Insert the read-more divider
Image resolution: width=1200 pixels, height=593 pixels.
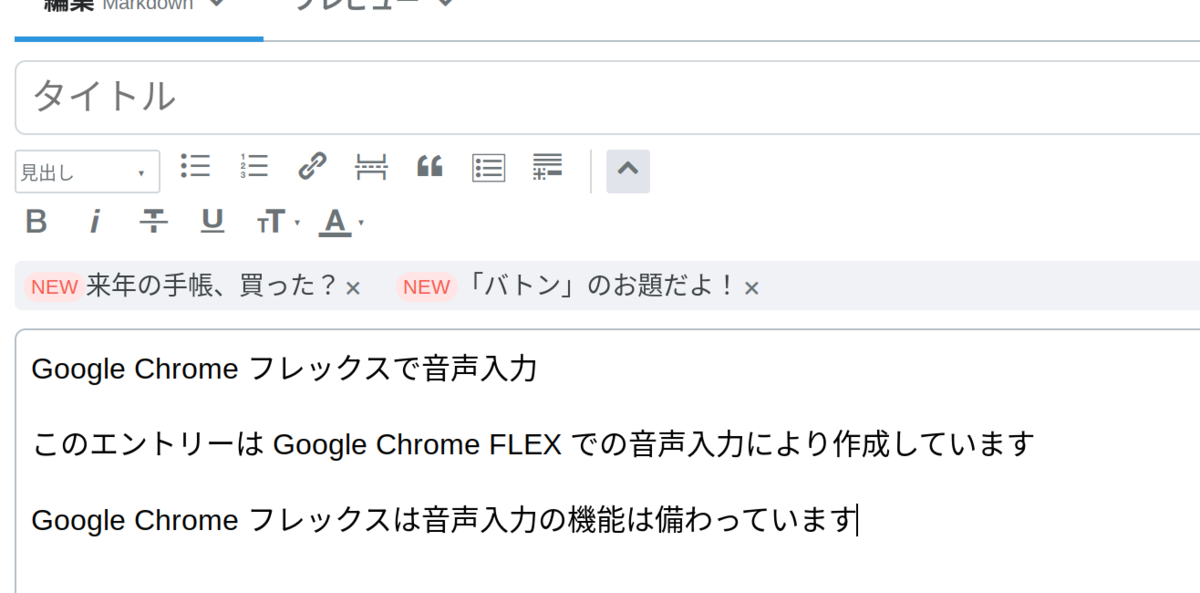pos(371,167)
